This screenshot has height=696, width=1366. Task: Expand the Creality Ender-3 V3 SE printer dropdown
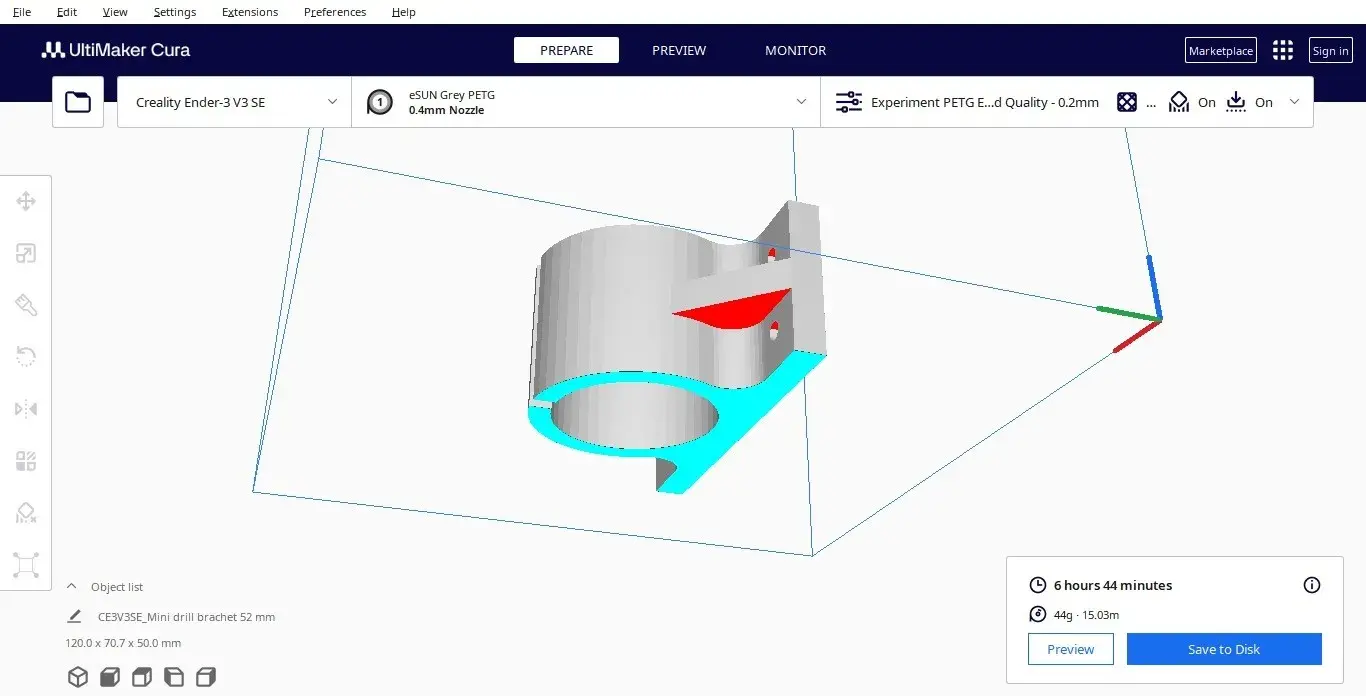click(234, 102)
